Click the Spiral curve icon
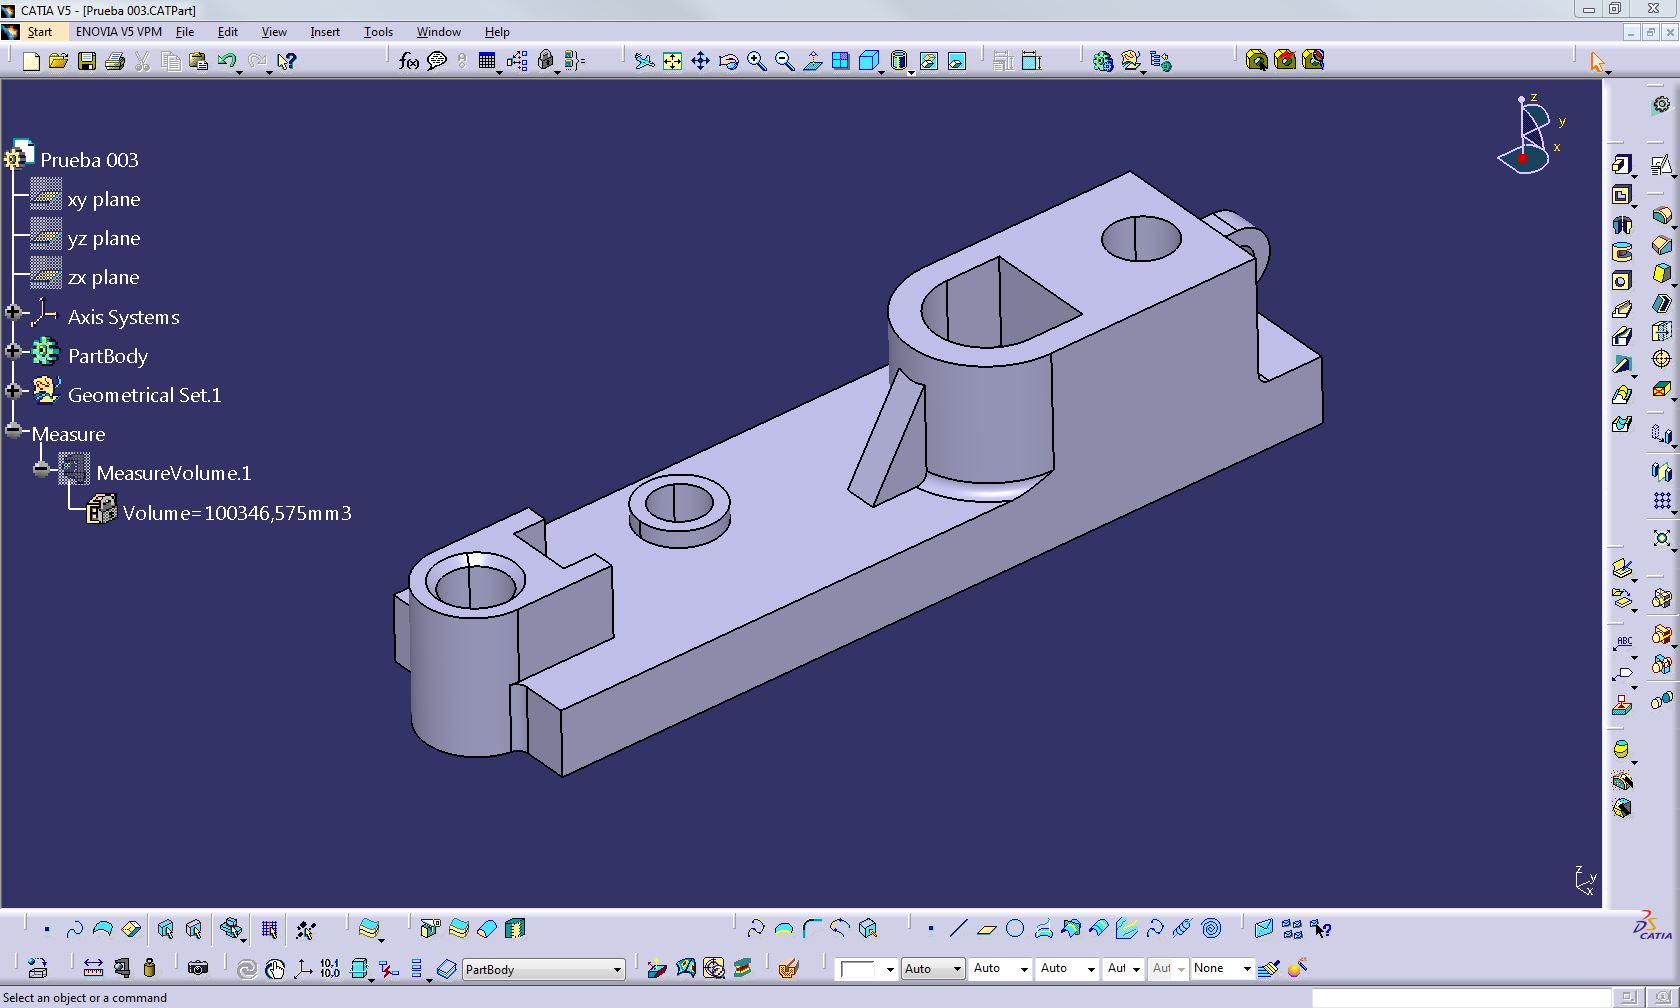 tap(1211, 929)
